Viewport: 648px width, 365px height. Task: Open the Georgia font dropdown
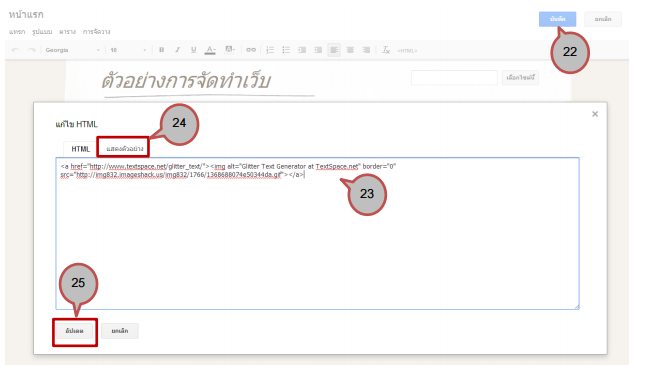[72, 50]
